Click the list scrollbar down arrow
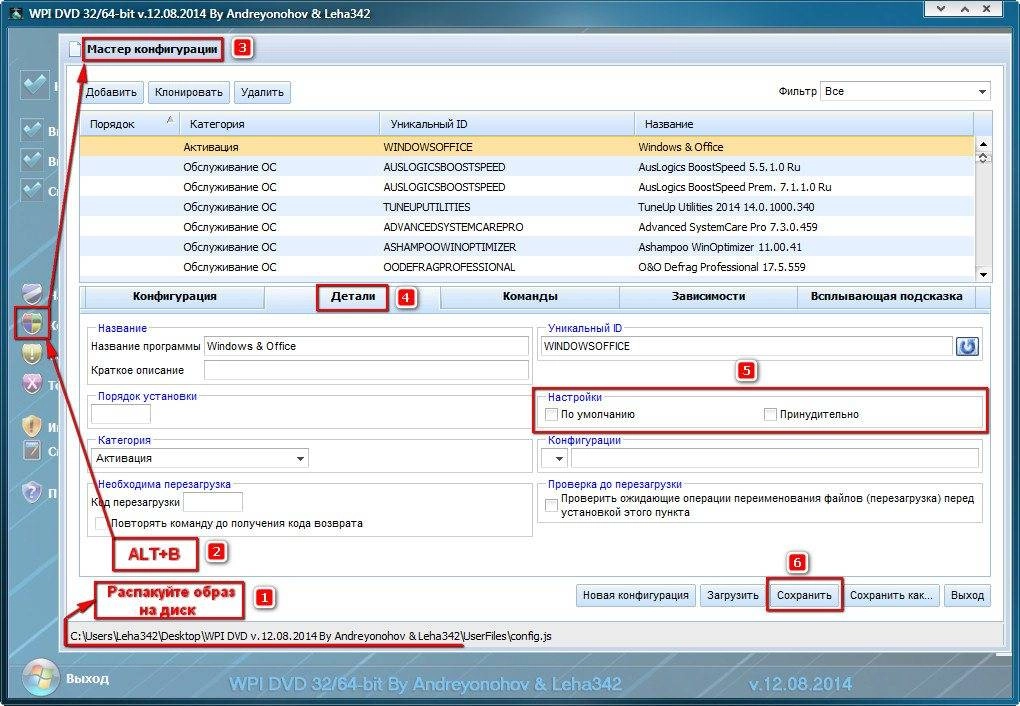 point(983,275)
